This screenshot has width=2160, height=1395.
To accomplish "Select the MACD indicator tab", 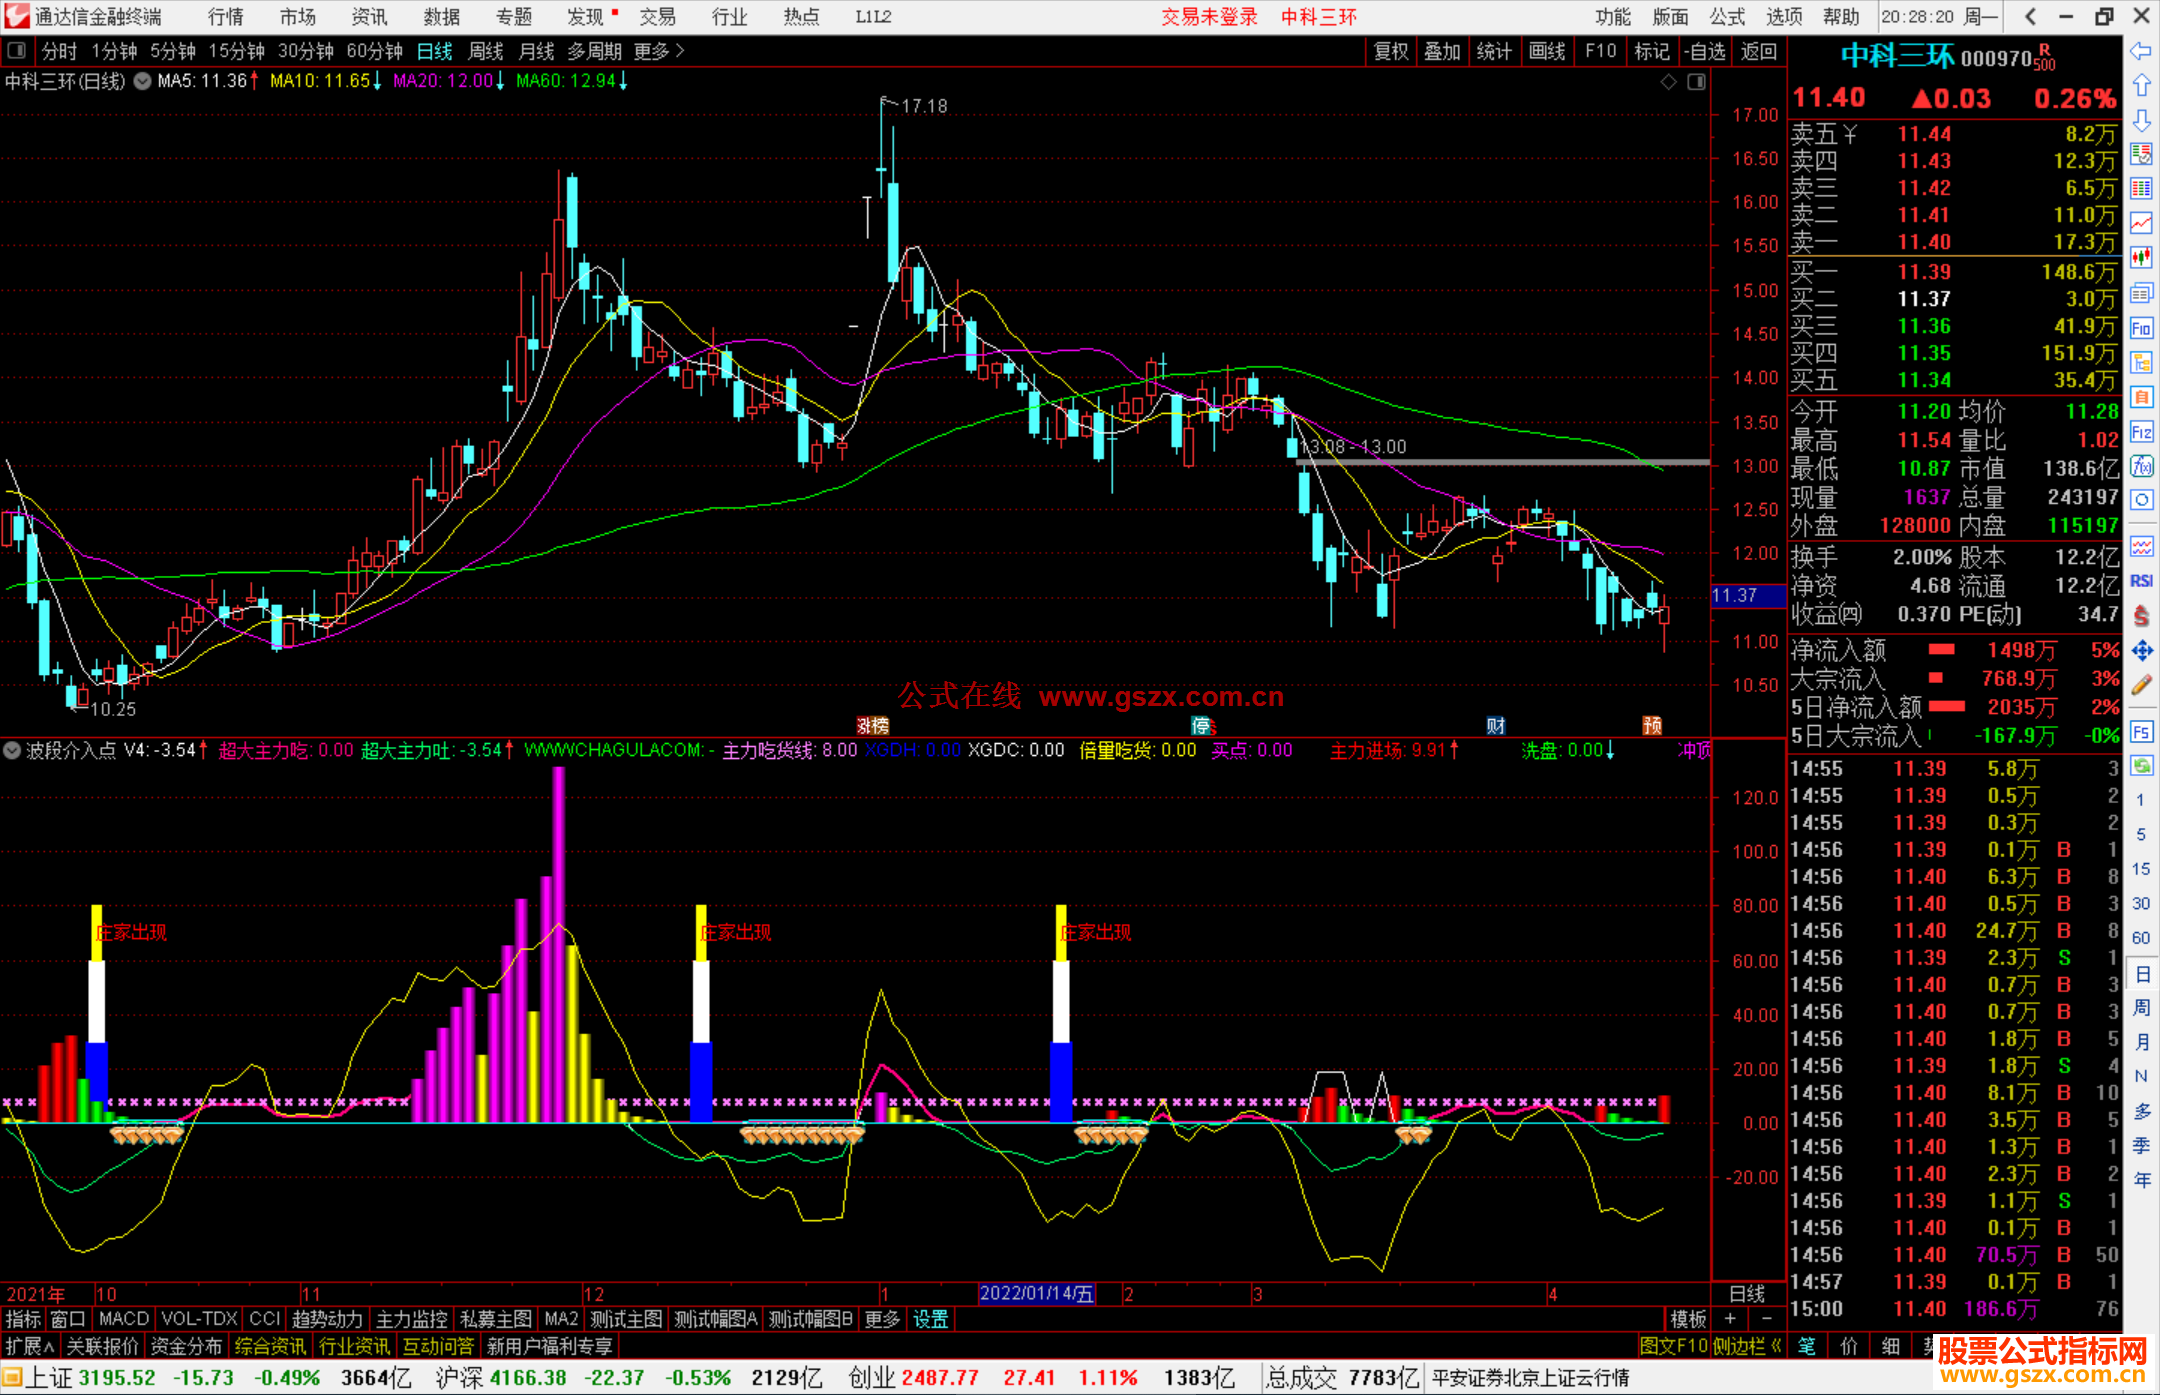I will click(x=124, y=1319).
